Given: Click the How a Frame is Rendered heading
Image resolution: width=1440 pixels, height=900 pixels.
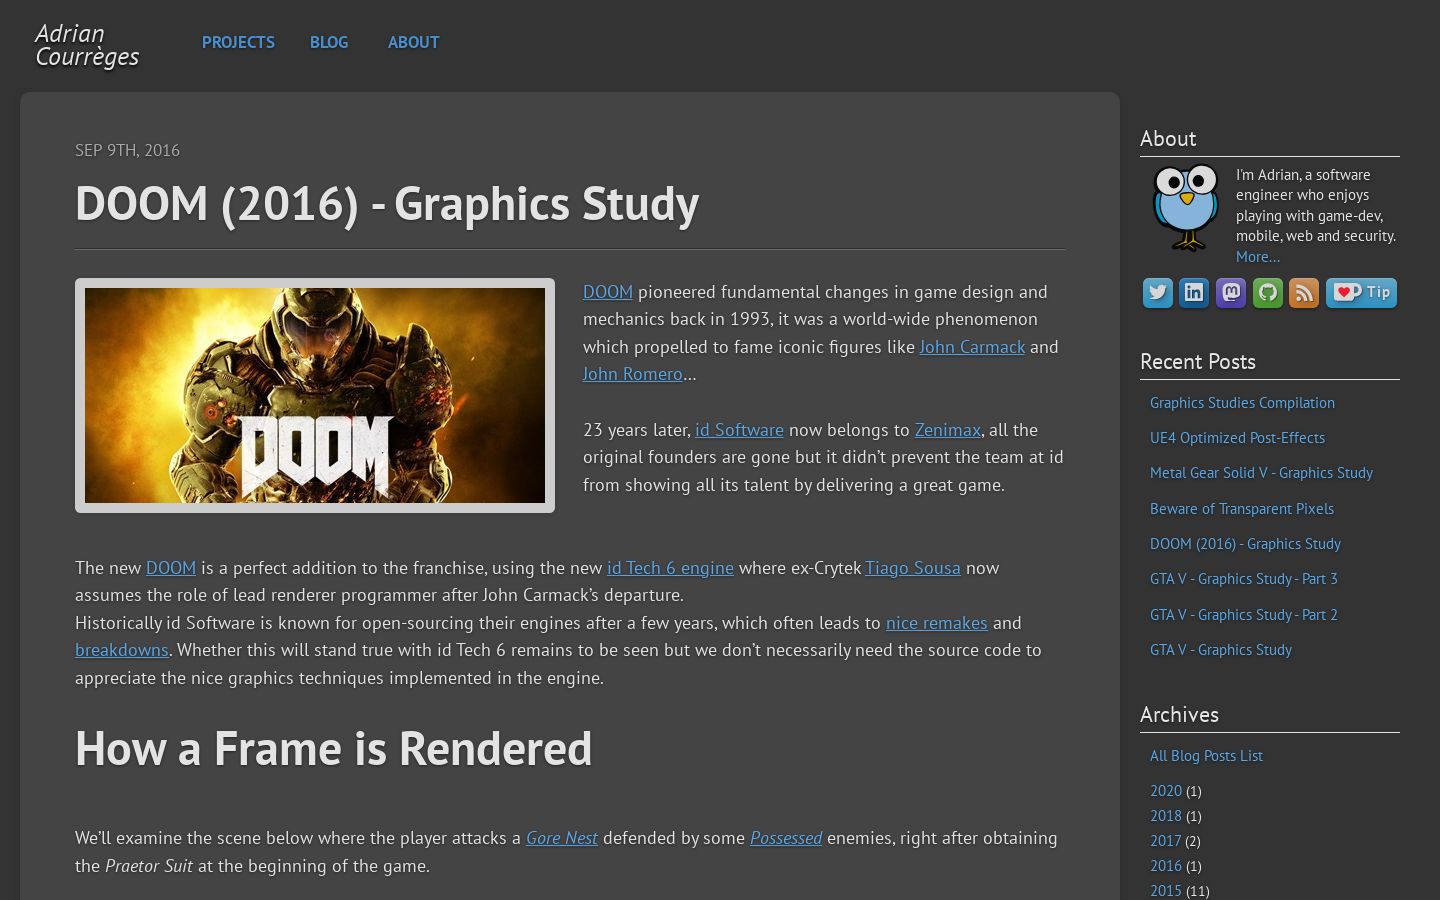Looking at the screenshot, I should point(333,748).
